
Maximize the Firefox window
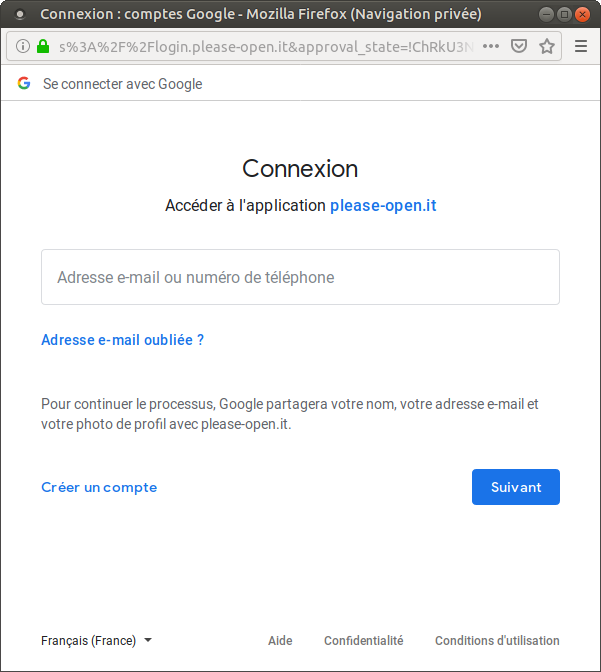pos(565,15)
